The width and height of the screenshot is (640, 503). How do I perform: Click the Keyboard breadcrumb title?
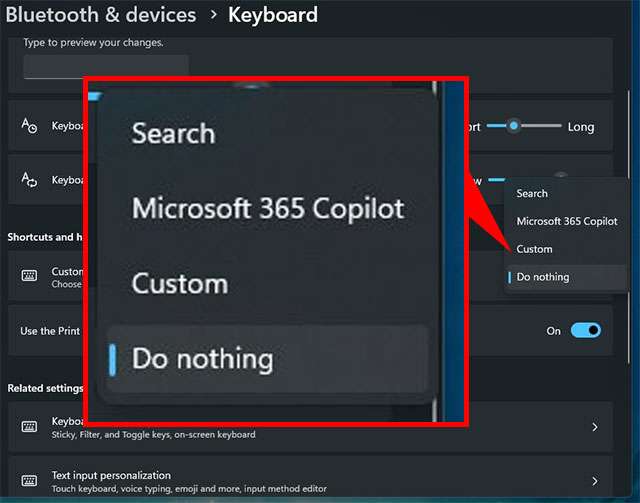pyautogui.click(x=273, y=15)
